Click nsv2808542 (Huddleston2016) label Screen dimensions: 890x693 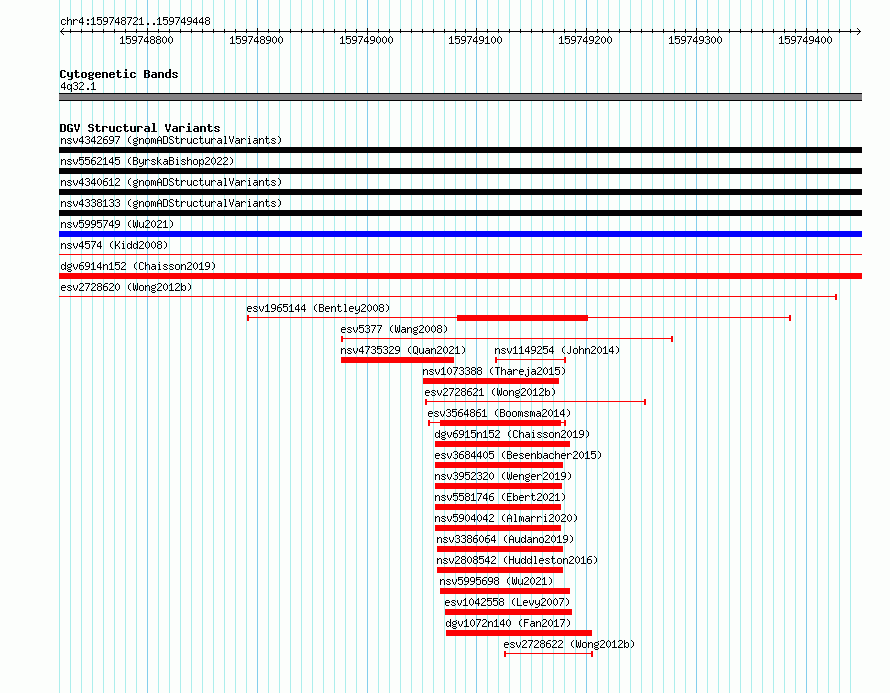(x=517, y=560)
